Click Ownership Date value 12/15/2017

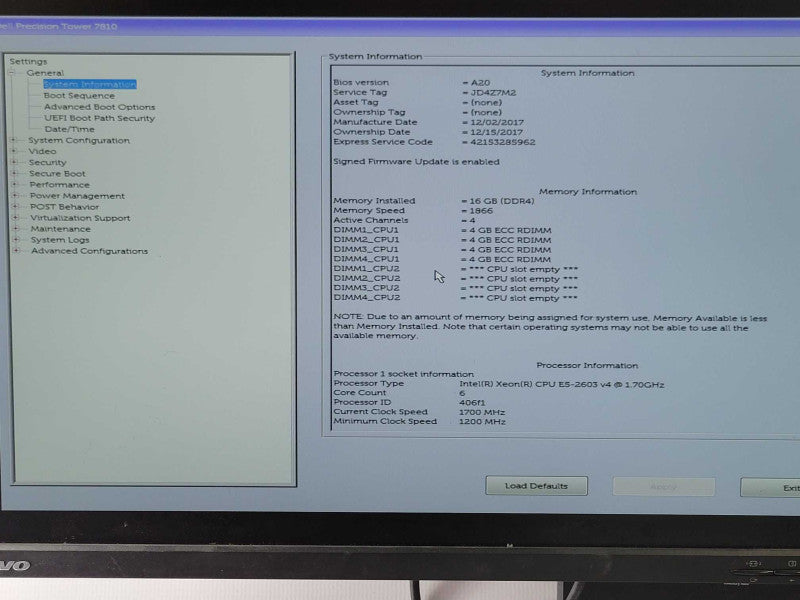point(496,132)
